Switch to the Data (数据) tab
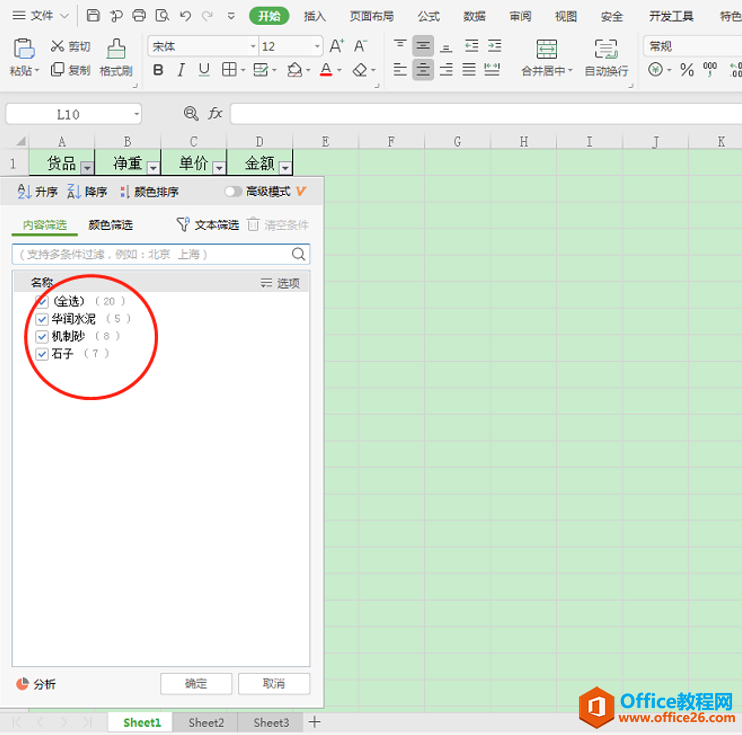This screenshot has height=735, width=742. pyautogui.click(x=475, y=17)
